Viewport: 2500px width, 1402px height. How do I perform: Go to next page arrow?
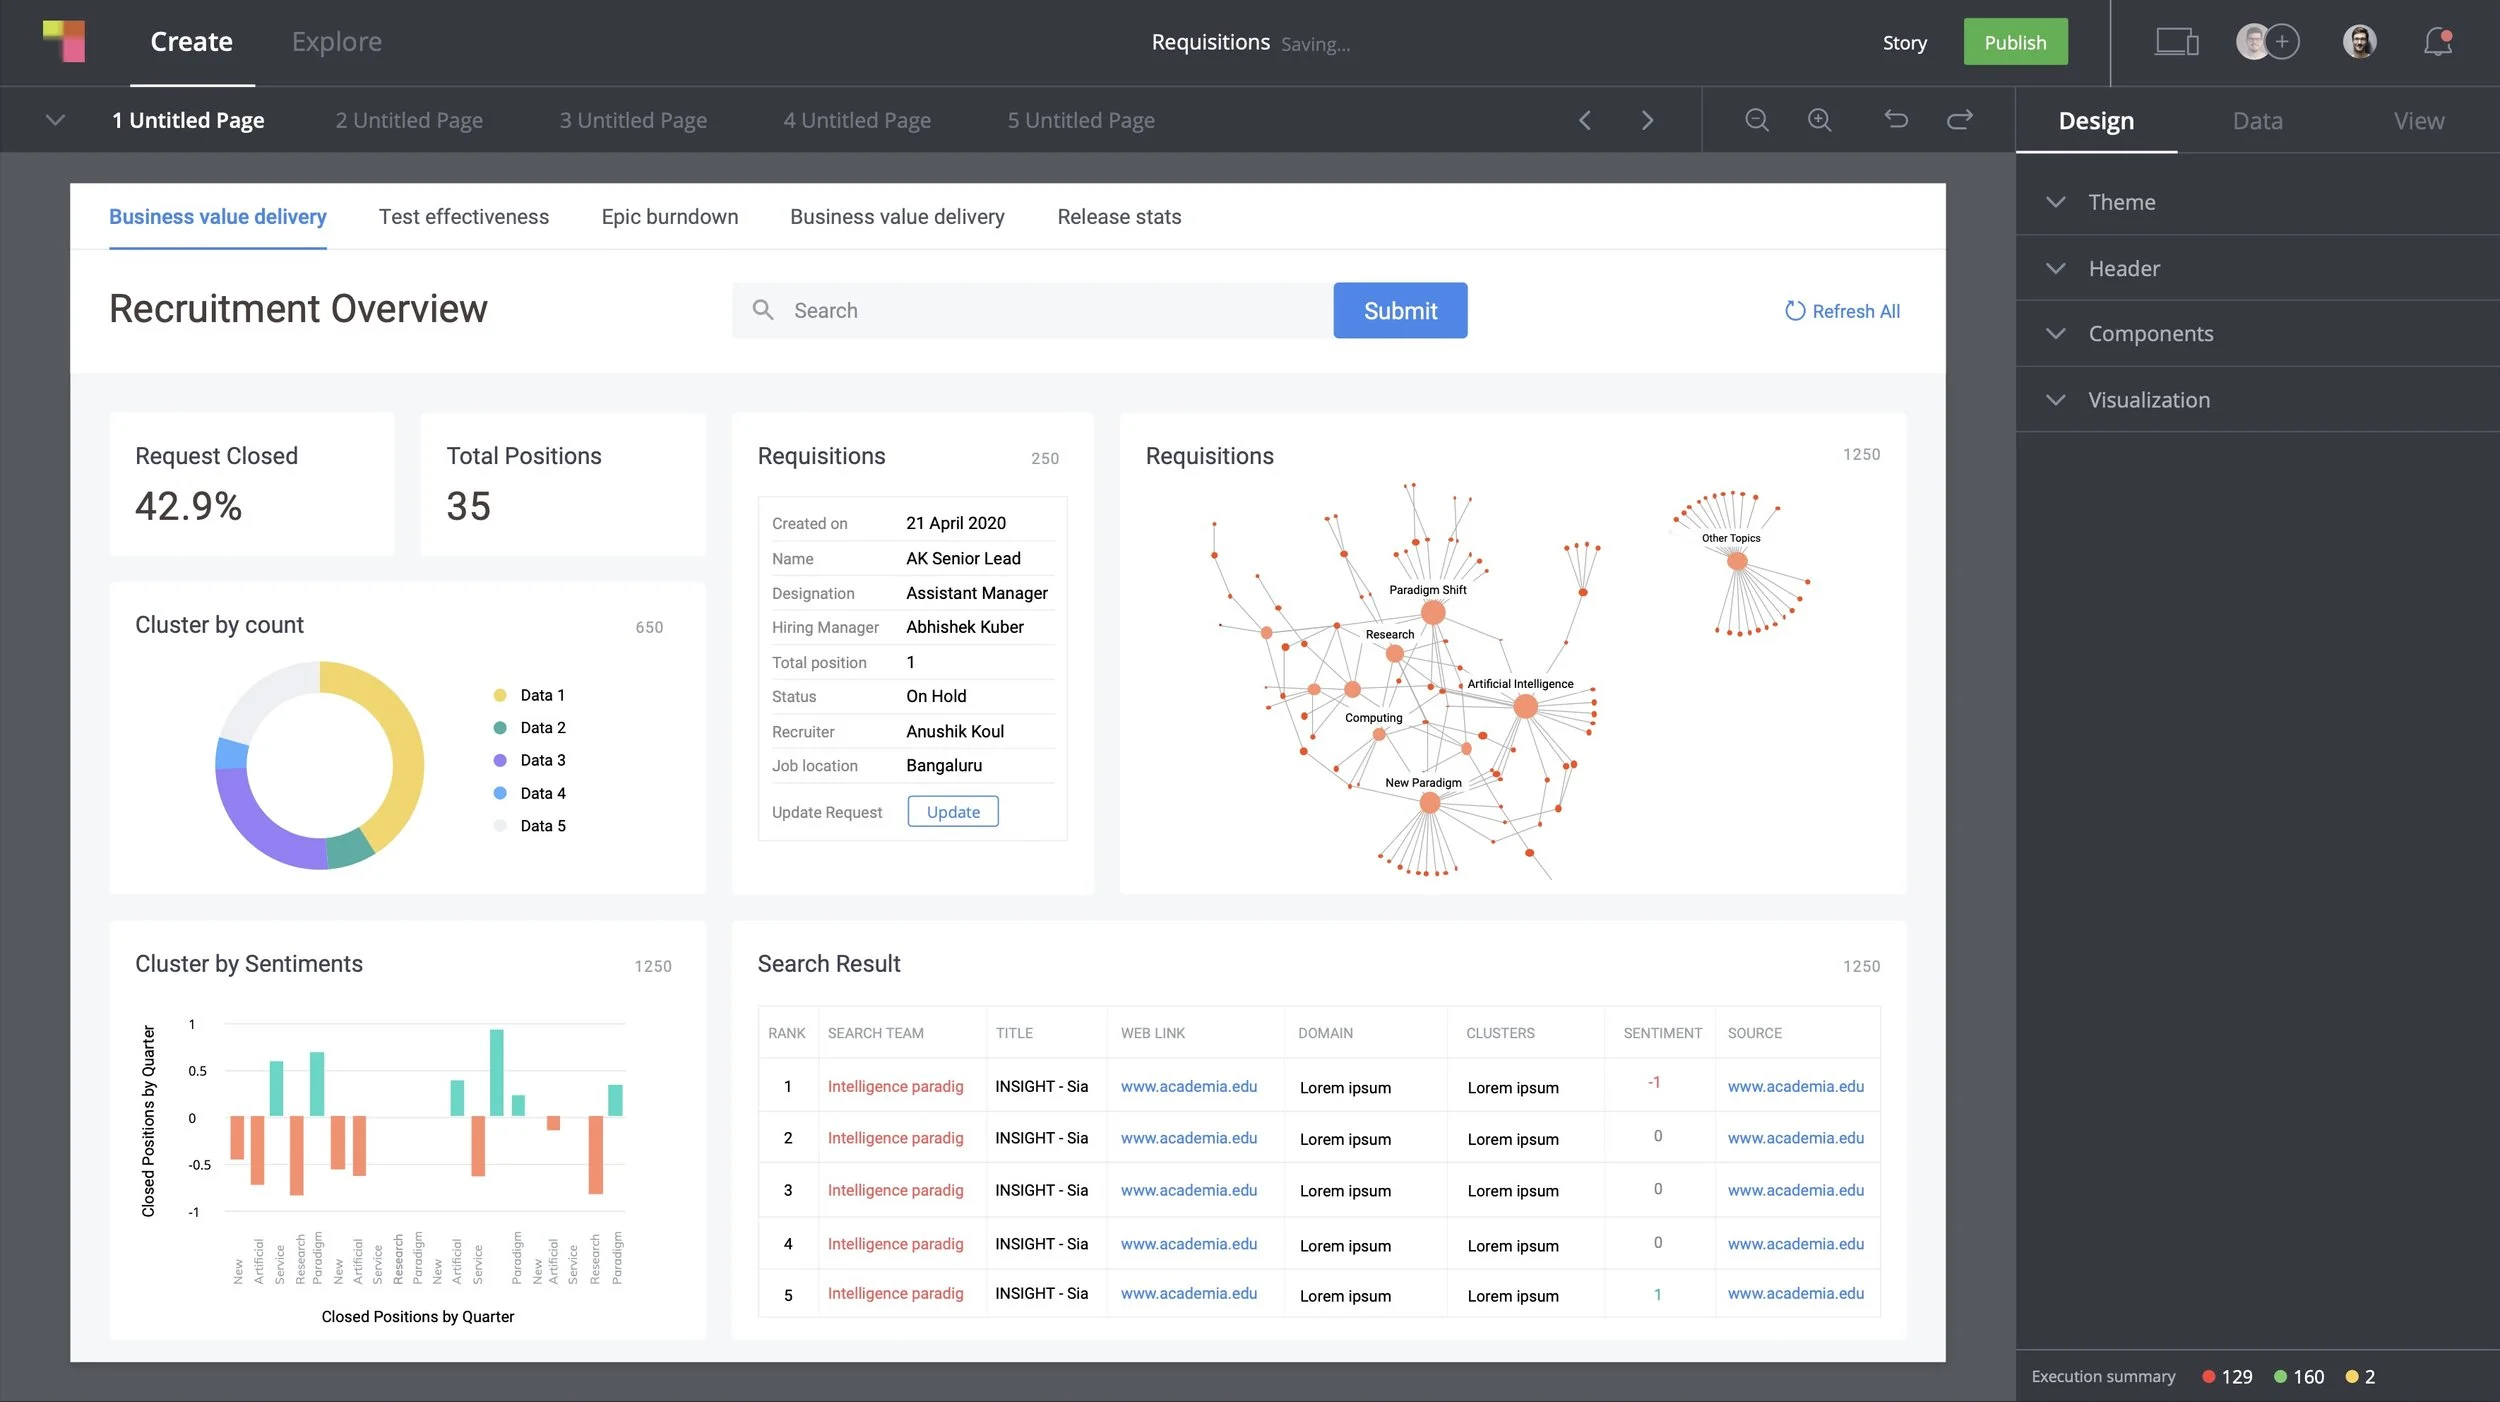[1647, 120]
